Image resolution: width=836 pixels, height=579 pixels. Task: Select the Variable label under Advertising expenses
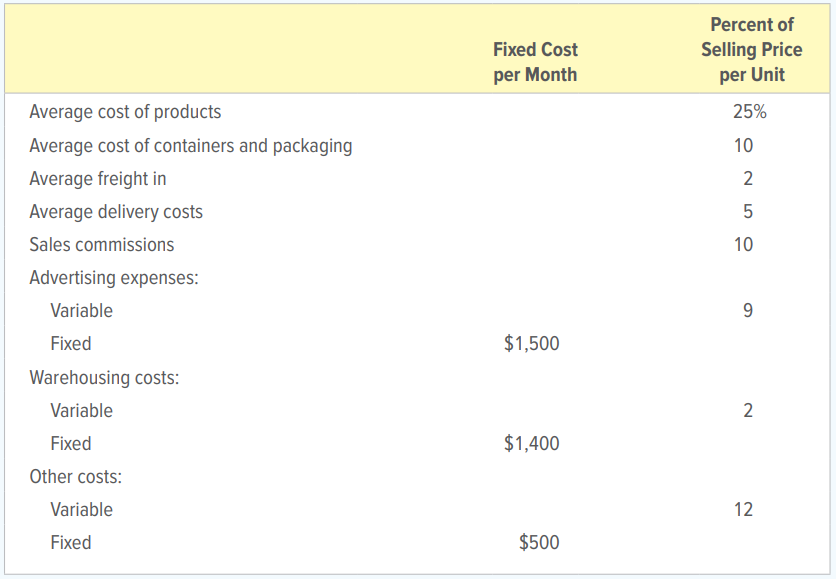tap(82, 310)
